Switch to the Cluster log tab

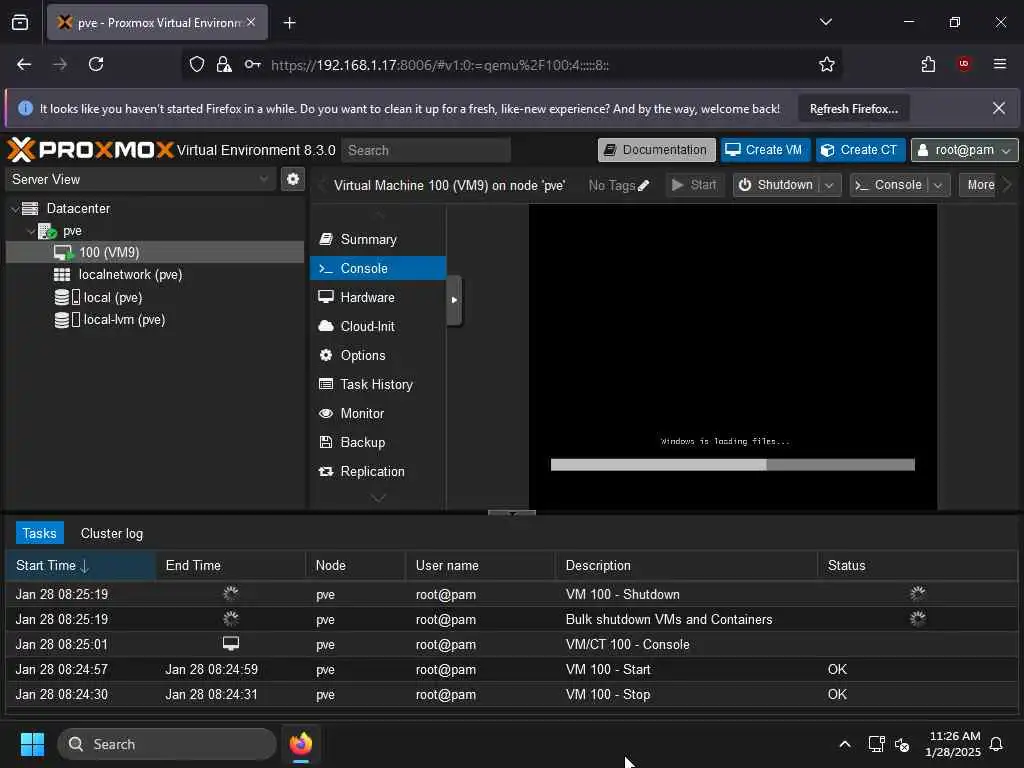[x=112, y=533]
